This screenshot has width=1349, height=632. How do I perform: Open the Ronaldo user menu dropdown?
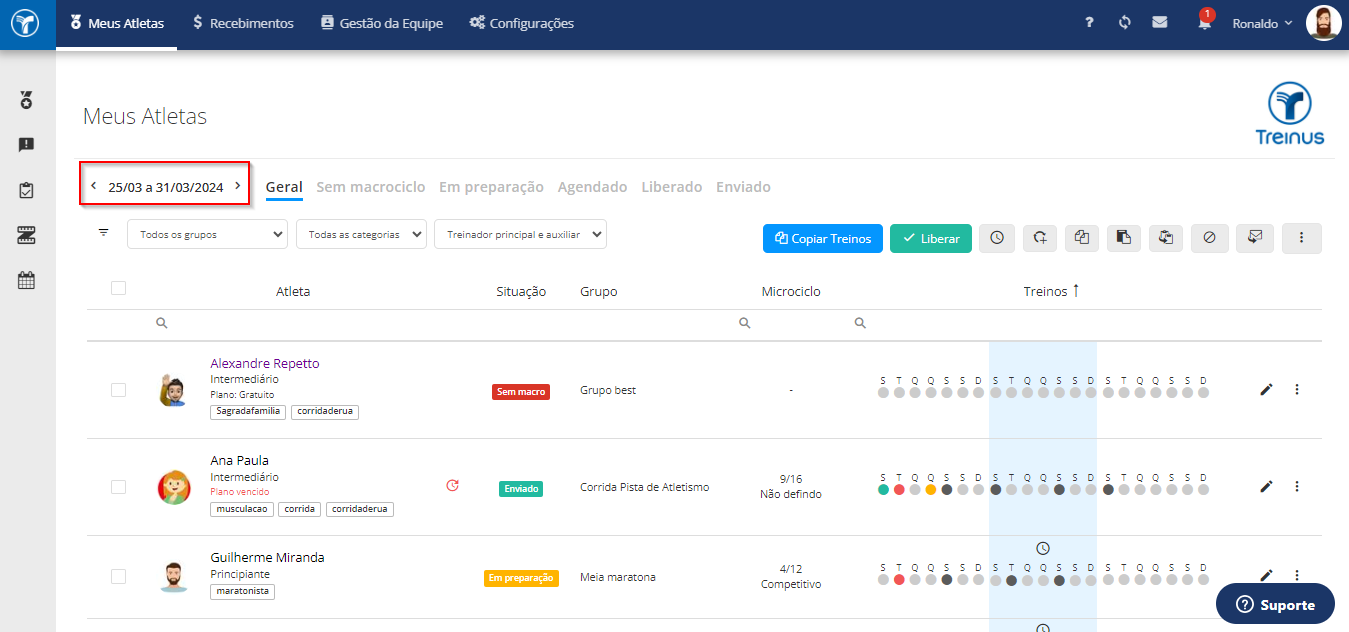click(x=1262, y=23)
